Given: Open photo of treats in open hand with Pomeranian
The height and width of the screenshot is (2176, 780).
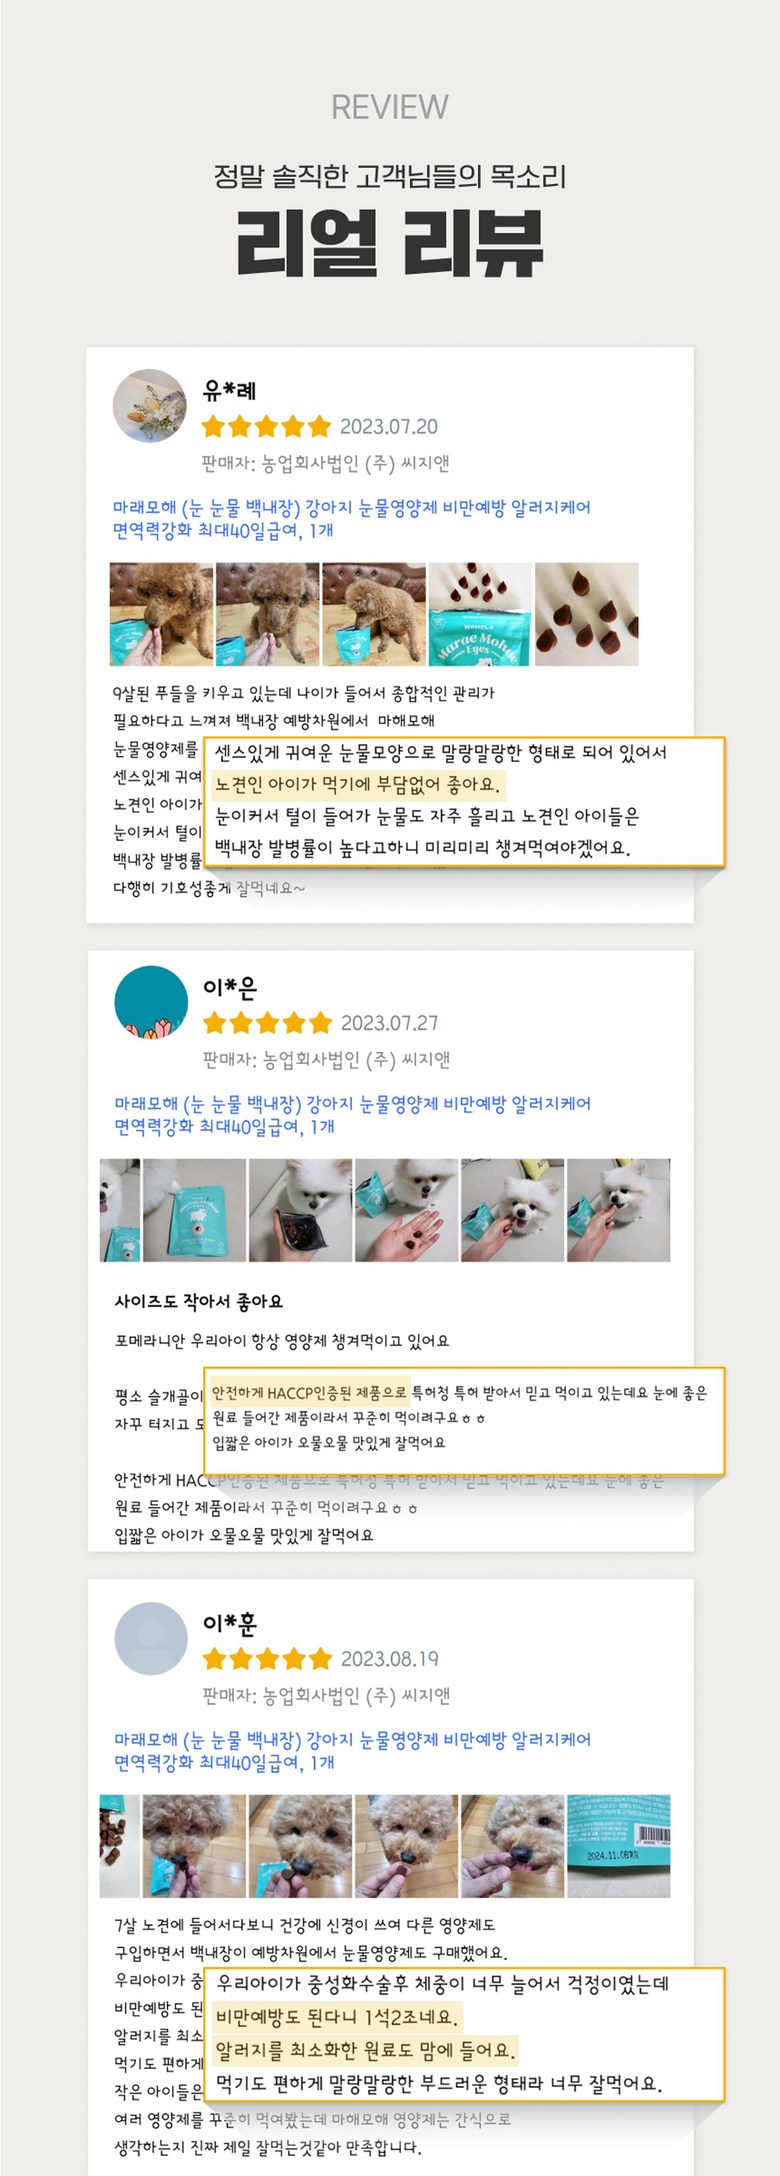Looking at the screenshot, I should click(x=407, y=1210).
